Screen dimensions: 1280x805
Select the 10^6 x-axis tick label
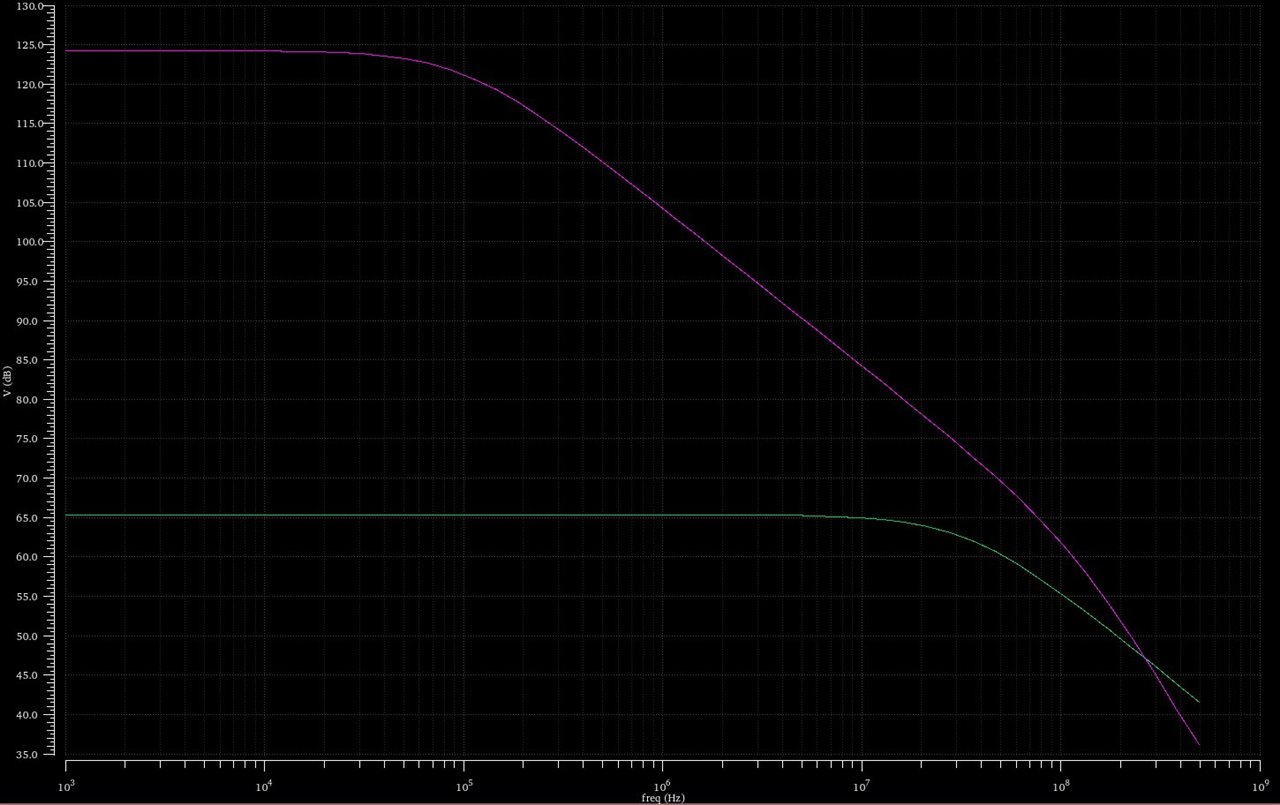662,786
